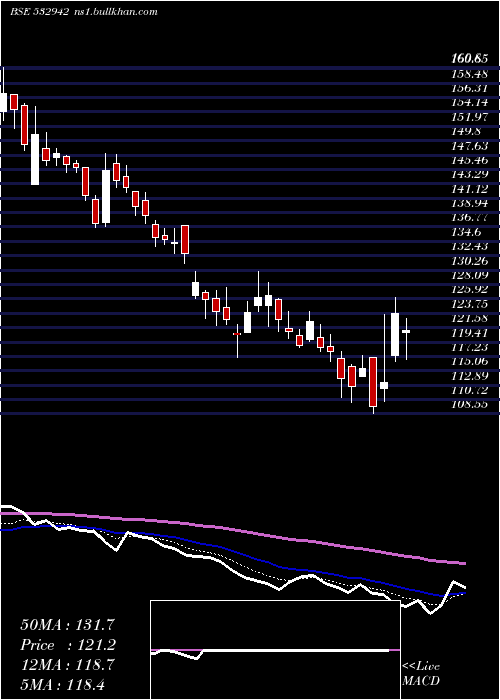Click the ns1.bullkhan.com site text
The width and height of the screenshot is (500, 700).
(115, 12)
